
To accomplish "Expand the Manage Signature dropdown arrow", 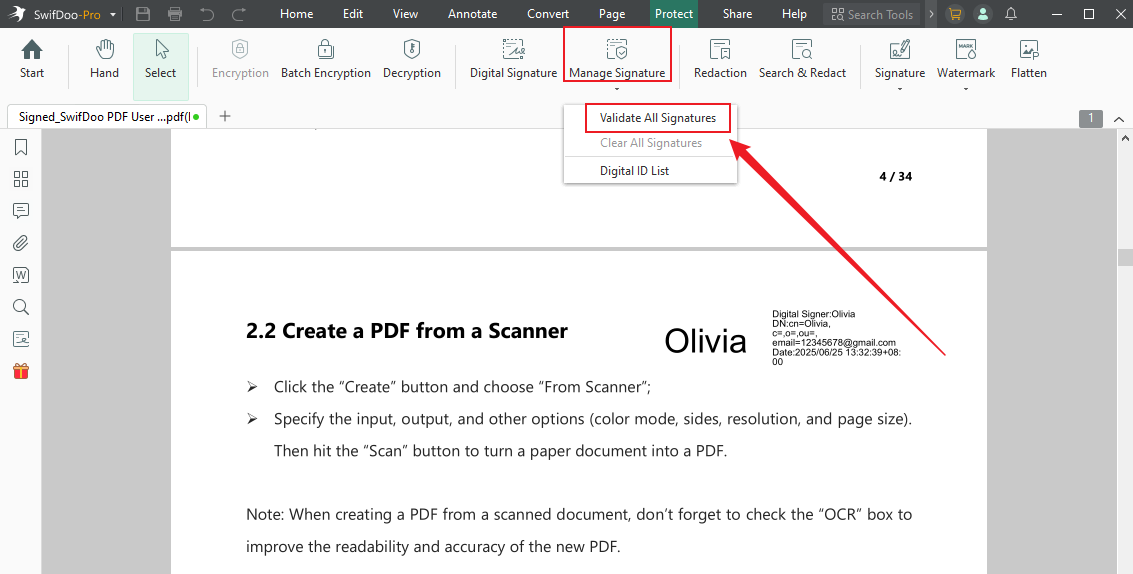I will (x=617, y=90).
